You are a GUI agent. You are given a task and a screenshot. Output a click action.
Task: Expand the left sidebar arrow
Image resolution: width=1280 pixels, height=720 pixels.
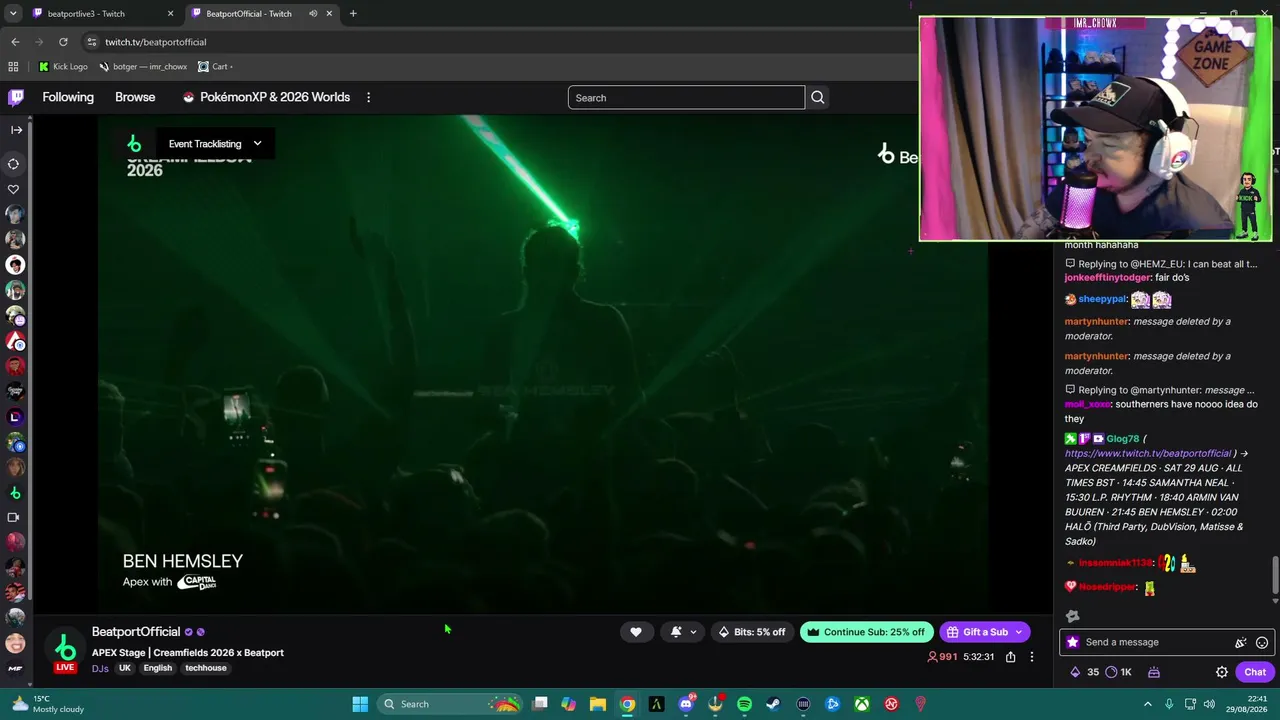pyautogui.click(x=16, y=130)
